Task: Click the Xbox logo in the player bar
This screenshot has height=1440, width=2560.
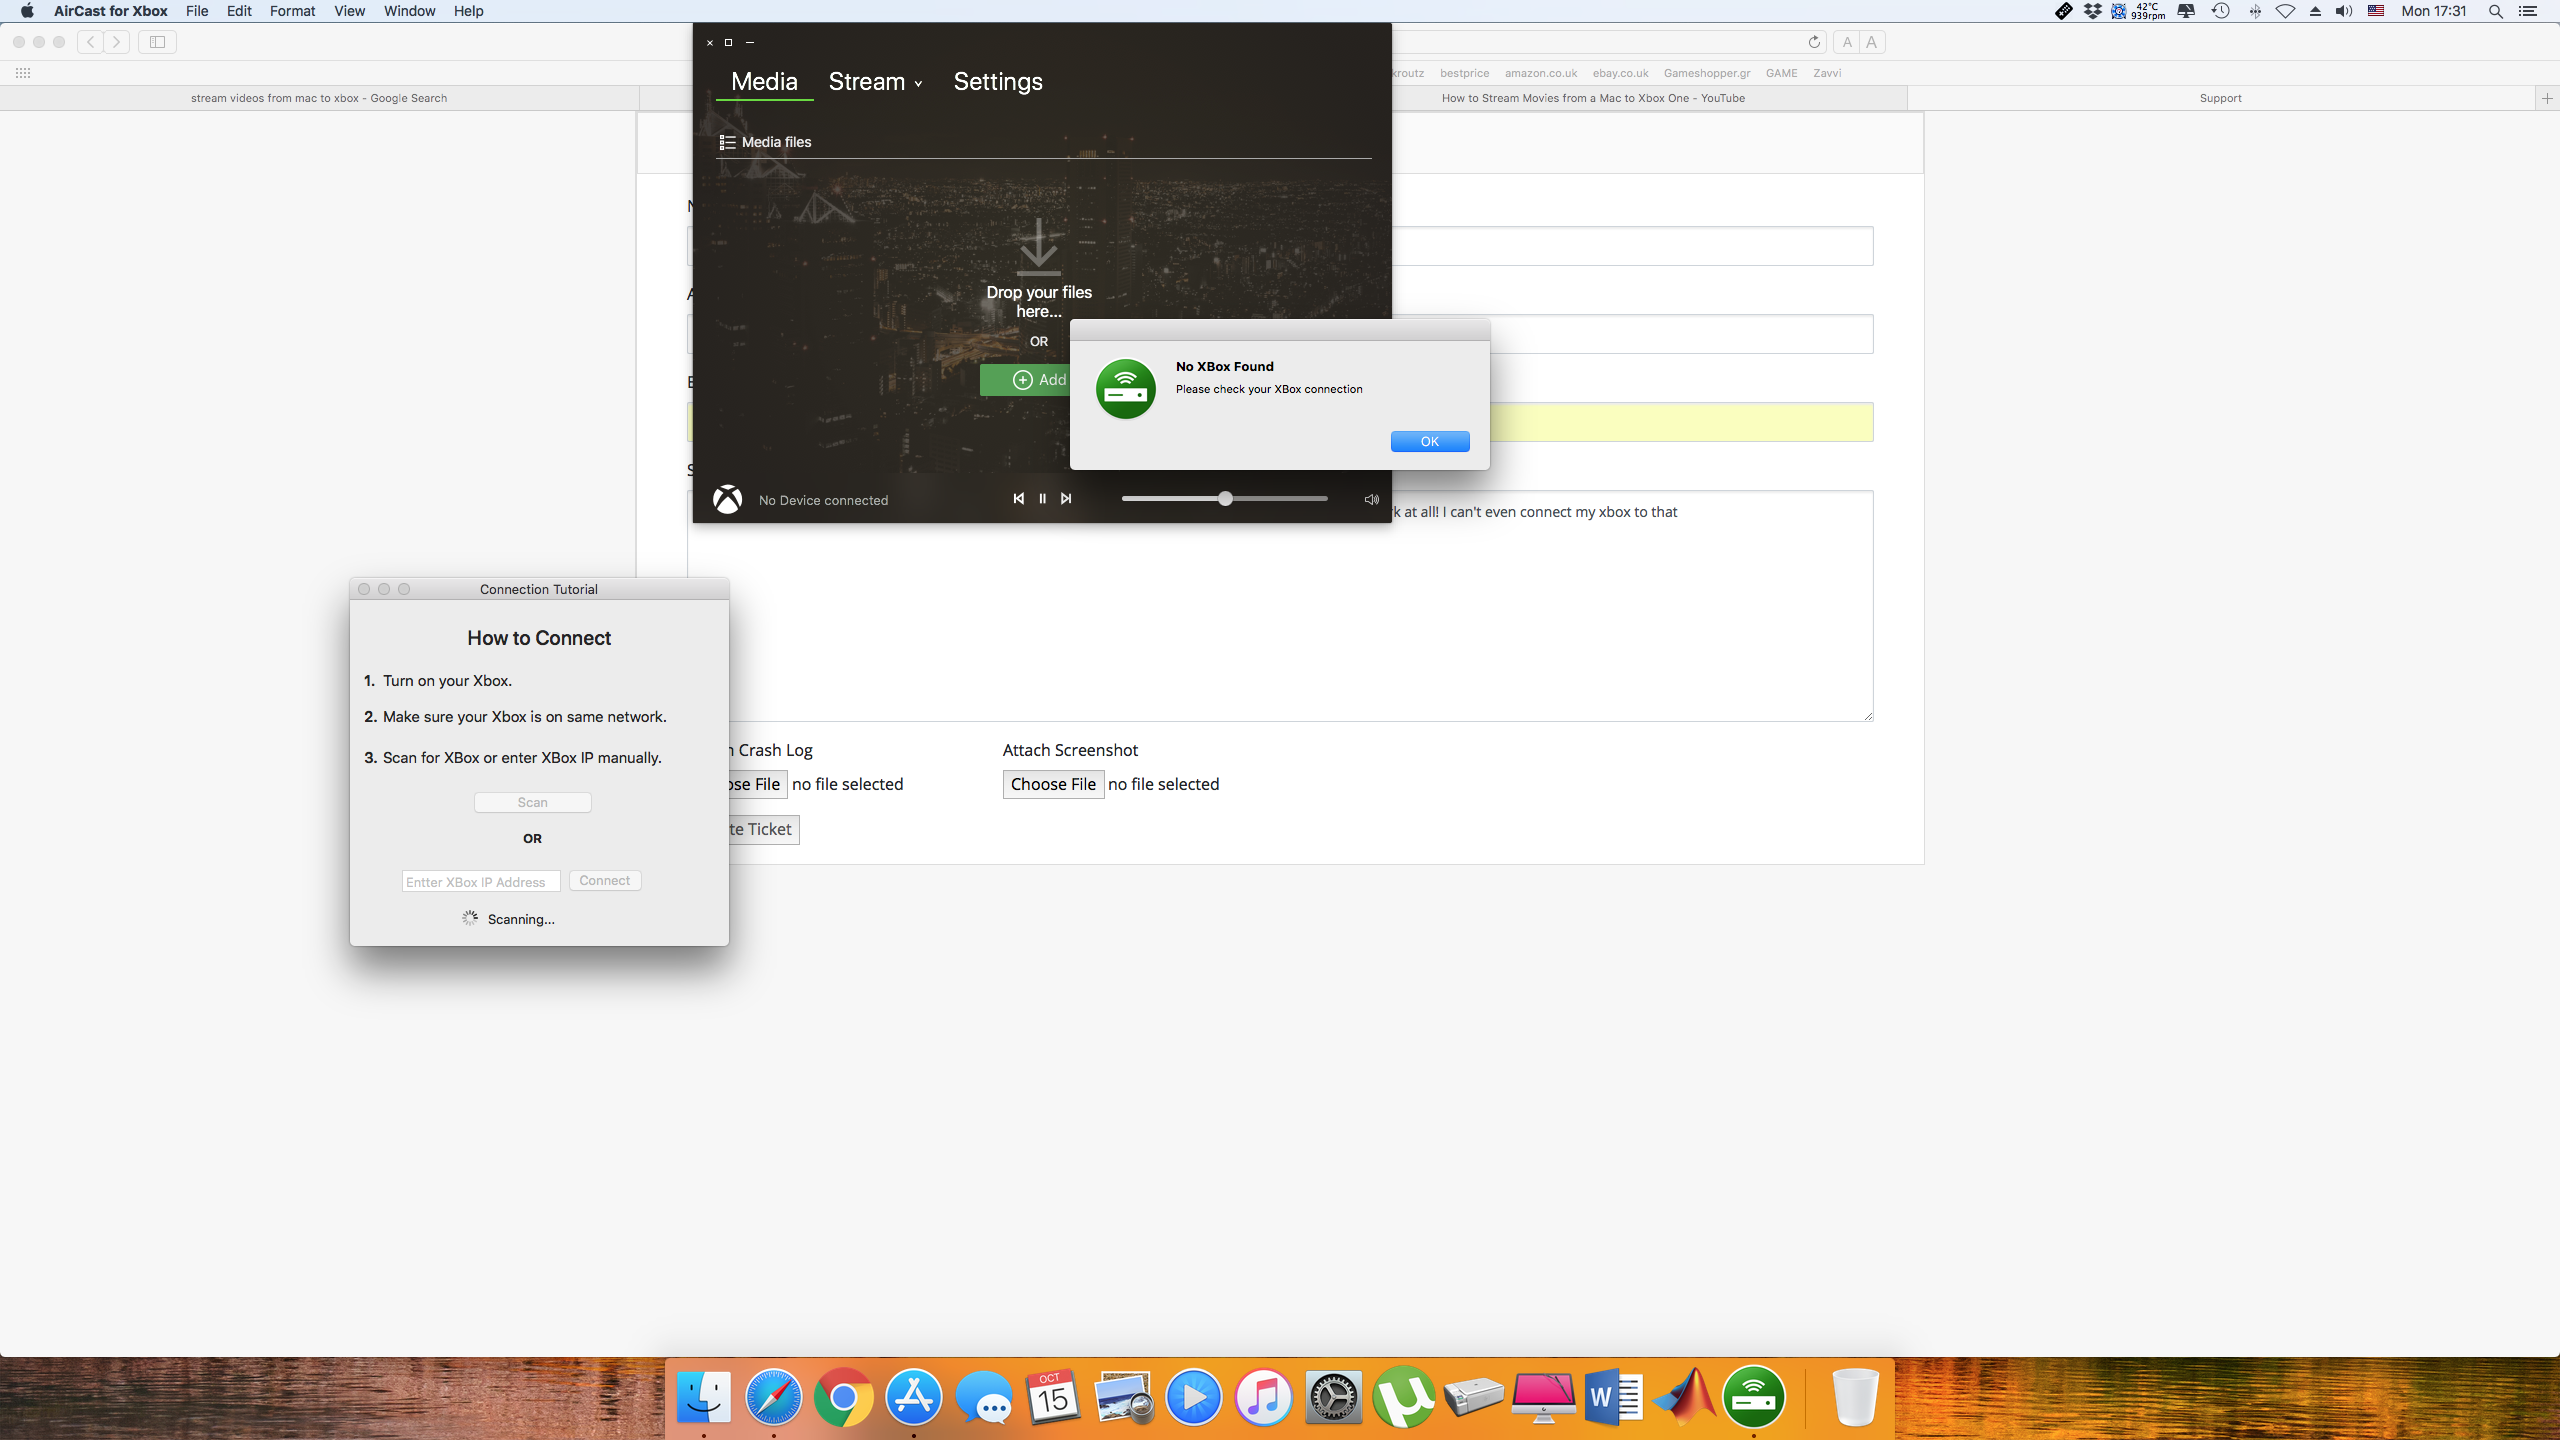Action: (x=727, y=499)
